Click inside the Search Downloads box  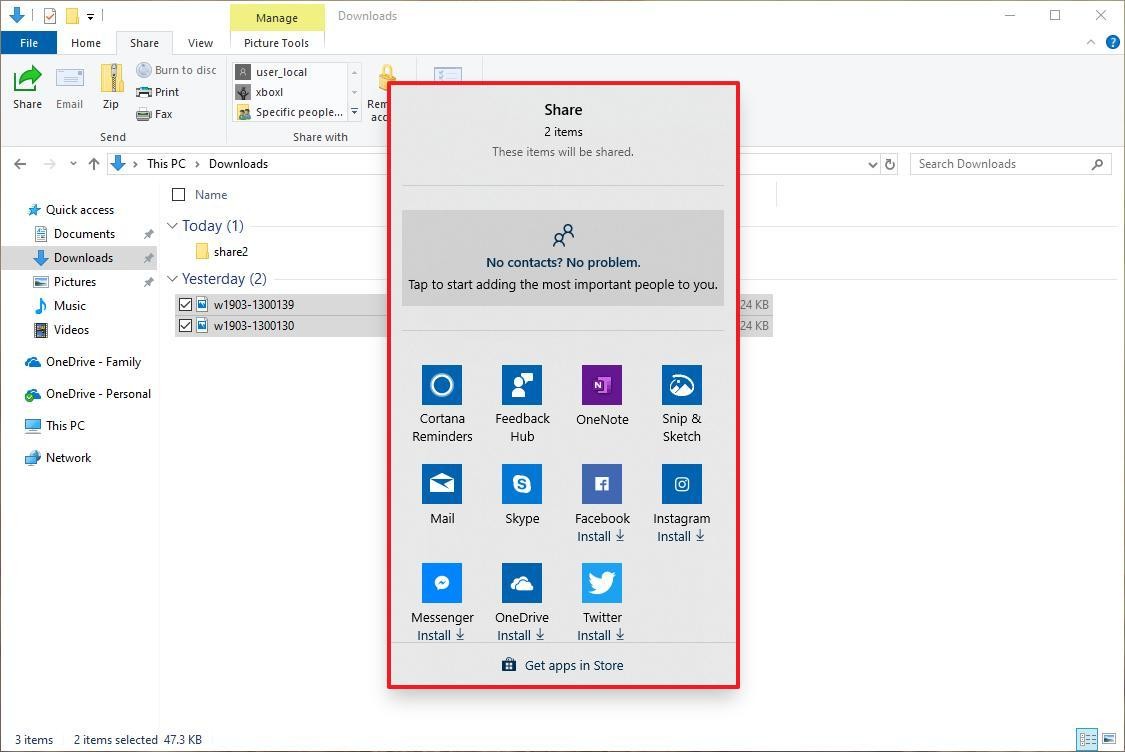pyautogui.click(x=1000, y=163)
